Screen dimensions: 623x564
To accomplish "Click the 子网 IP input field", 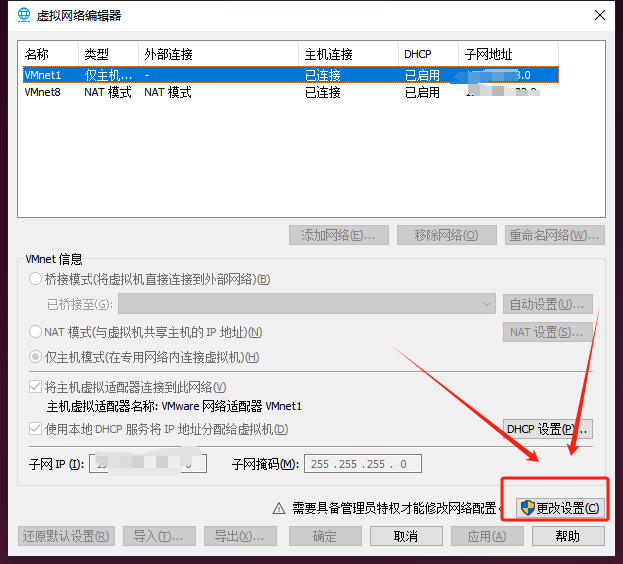I will pos(148,464).
